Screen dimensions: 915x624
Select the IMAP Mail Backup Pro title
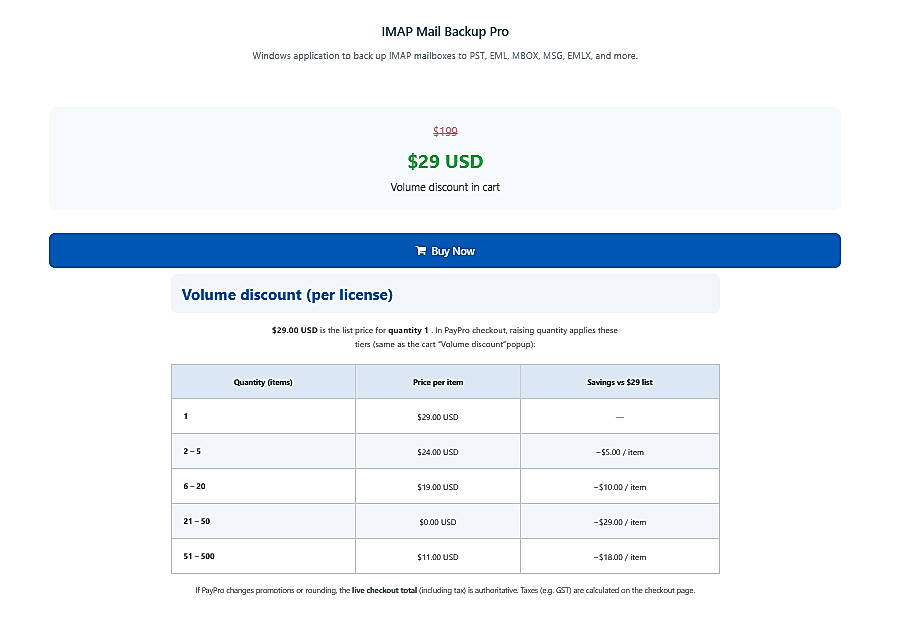(445, 32)
